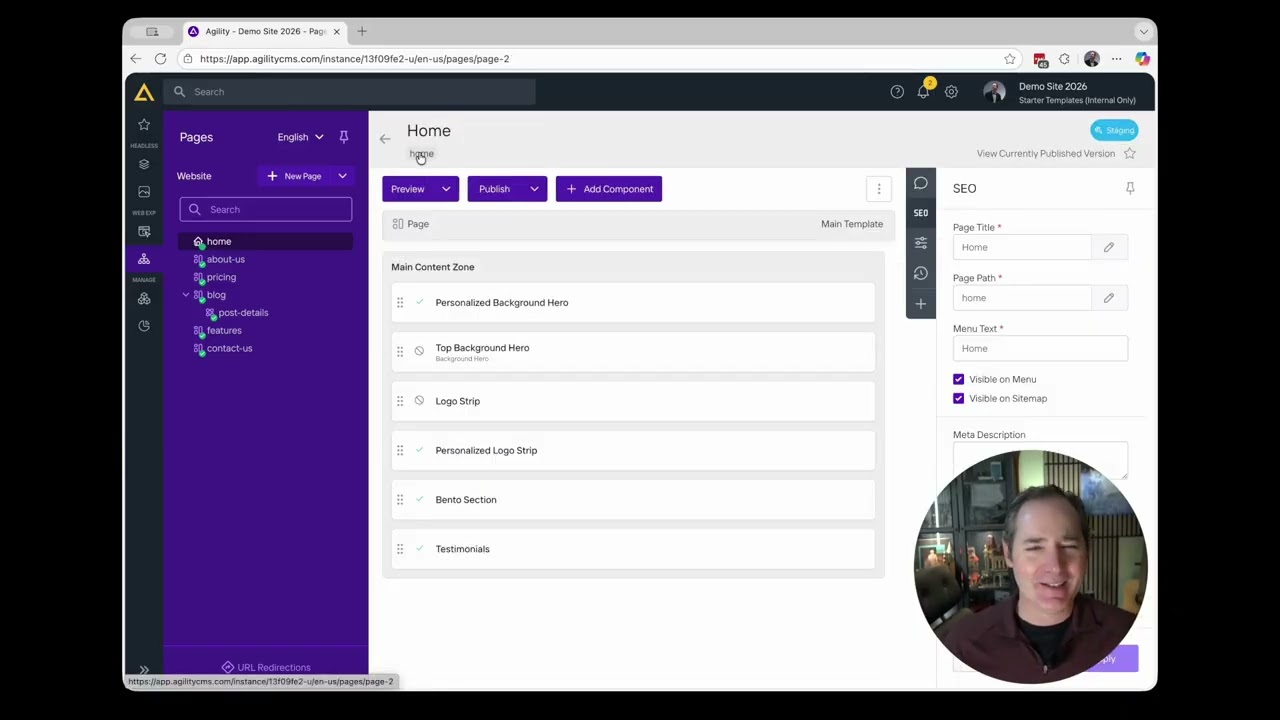The height and width of the screenshot is (720, 1280).
Task: Uncheck Visible on Sitemap
Action: click(958, 398)
